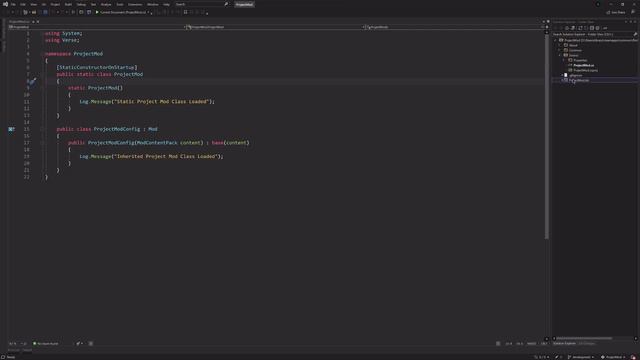Expand the Properties folder in Solution Explorer

coord(564,60)
